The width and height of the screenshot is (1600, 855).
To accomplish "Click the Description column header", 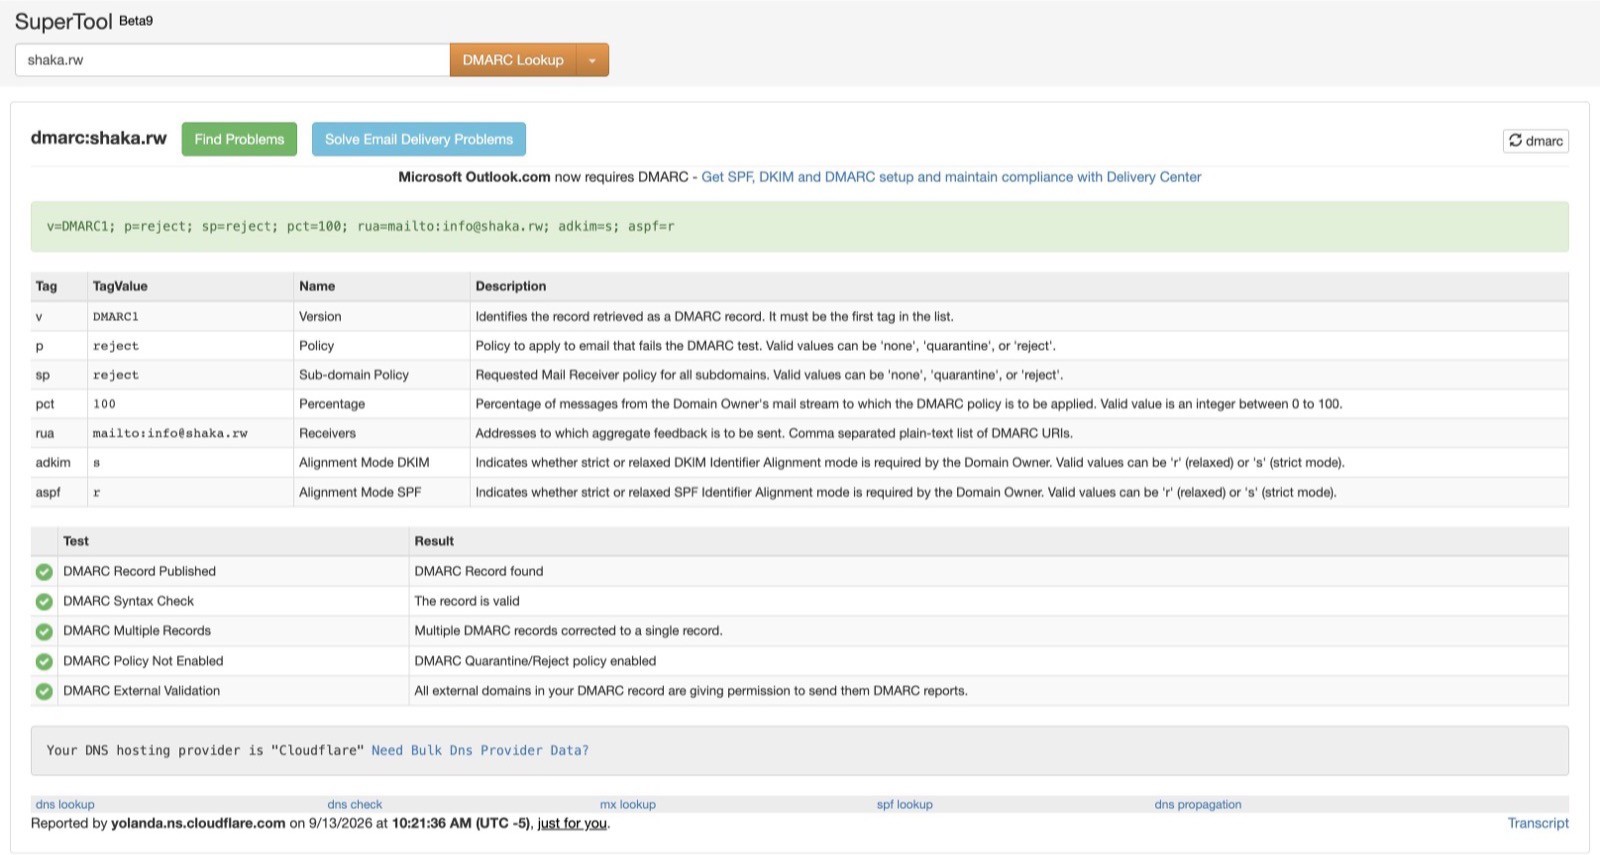I will [x=511, y=286].
